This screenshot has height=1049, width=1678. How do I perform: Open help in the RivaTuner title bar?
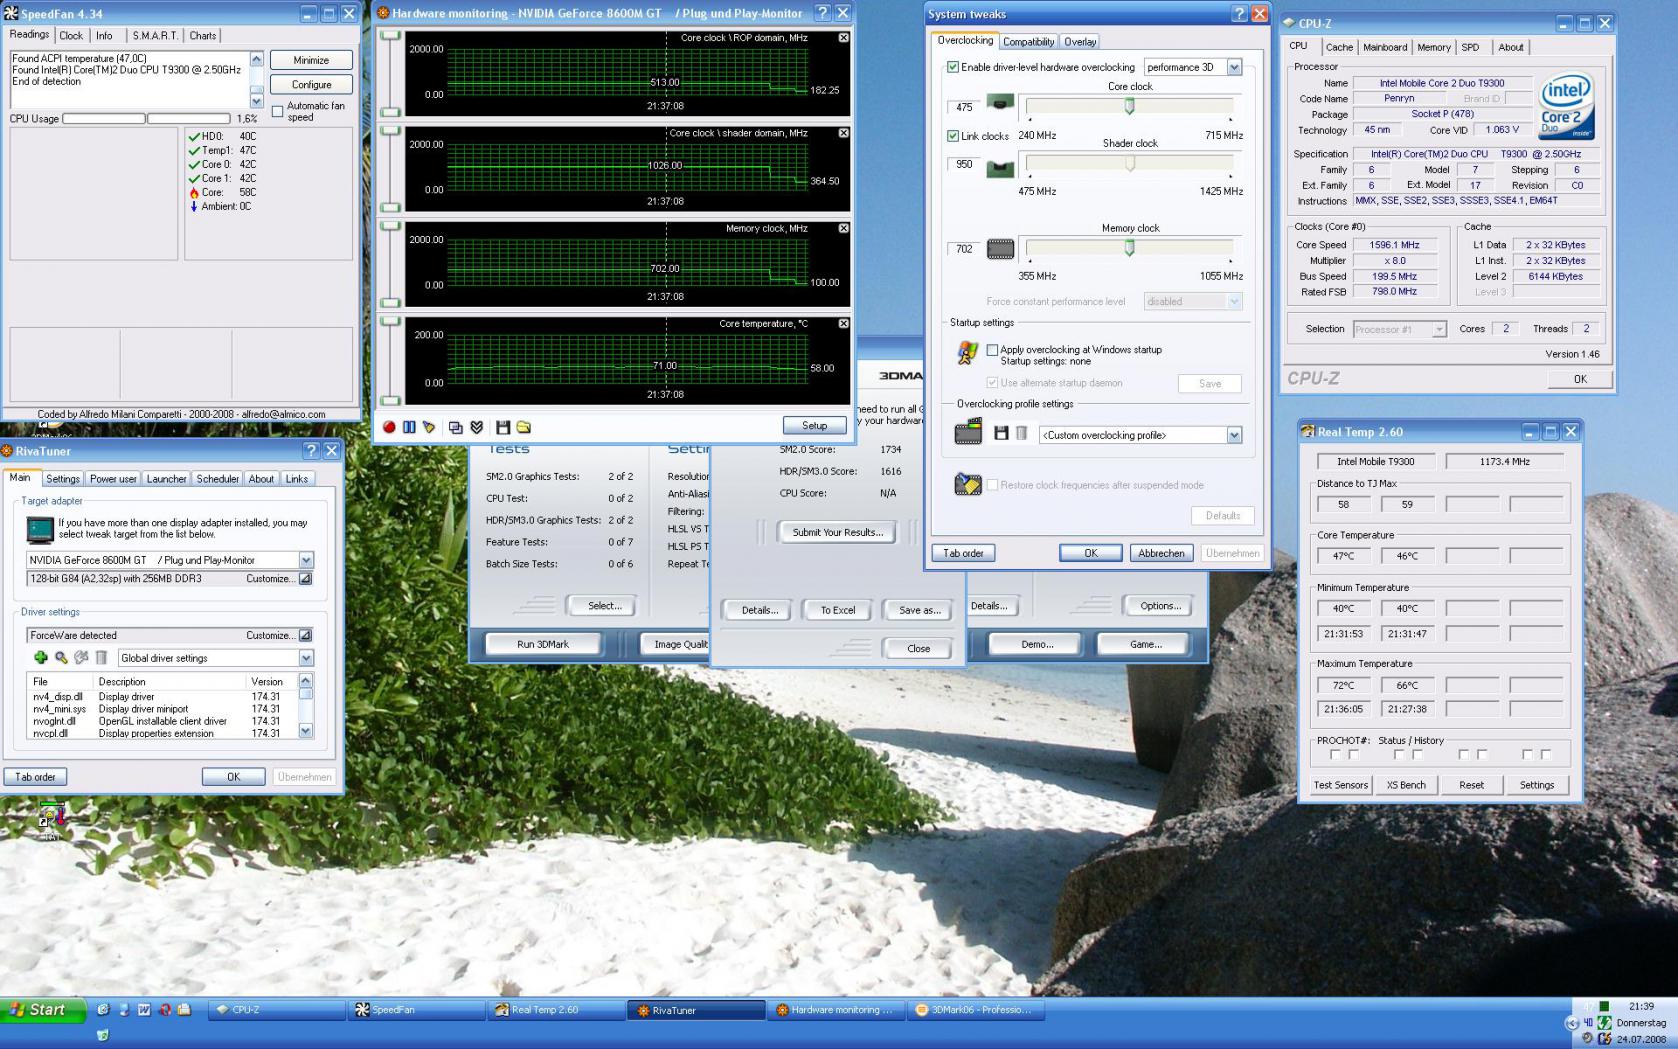pos(311,451)
